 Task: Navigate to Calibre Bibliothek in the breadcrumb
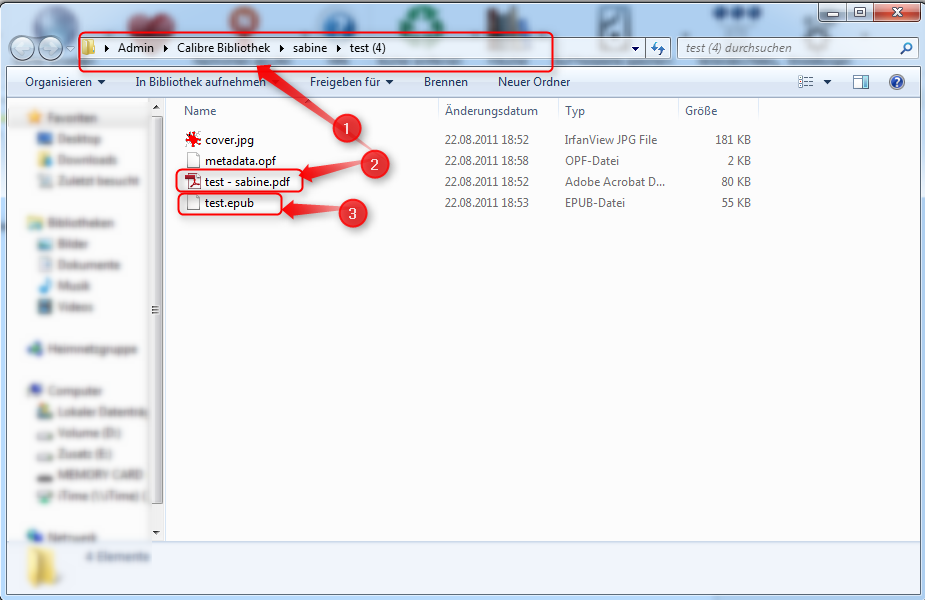231,48
